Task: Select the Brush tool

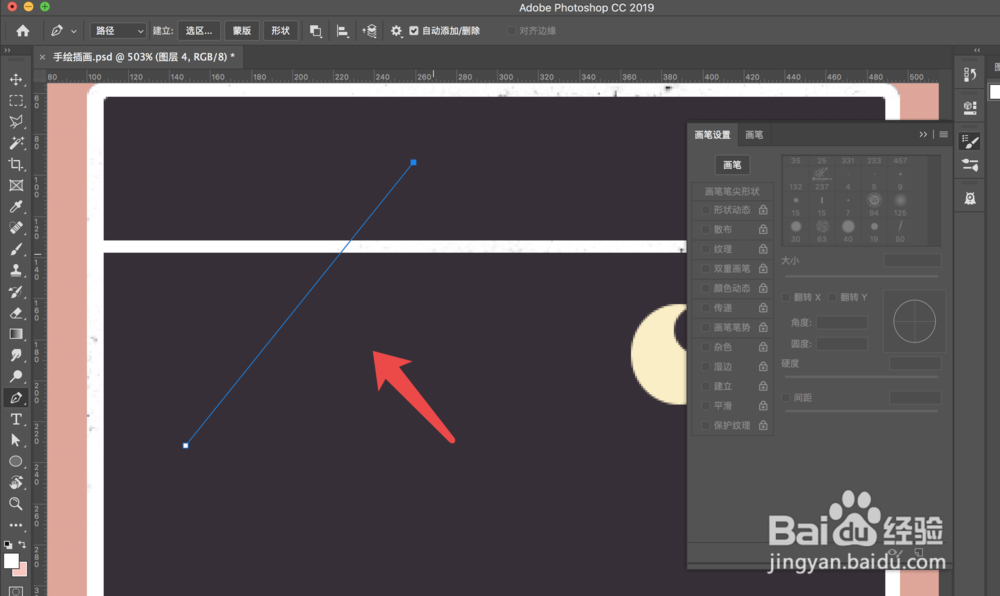Action: (x=16, y=249)
